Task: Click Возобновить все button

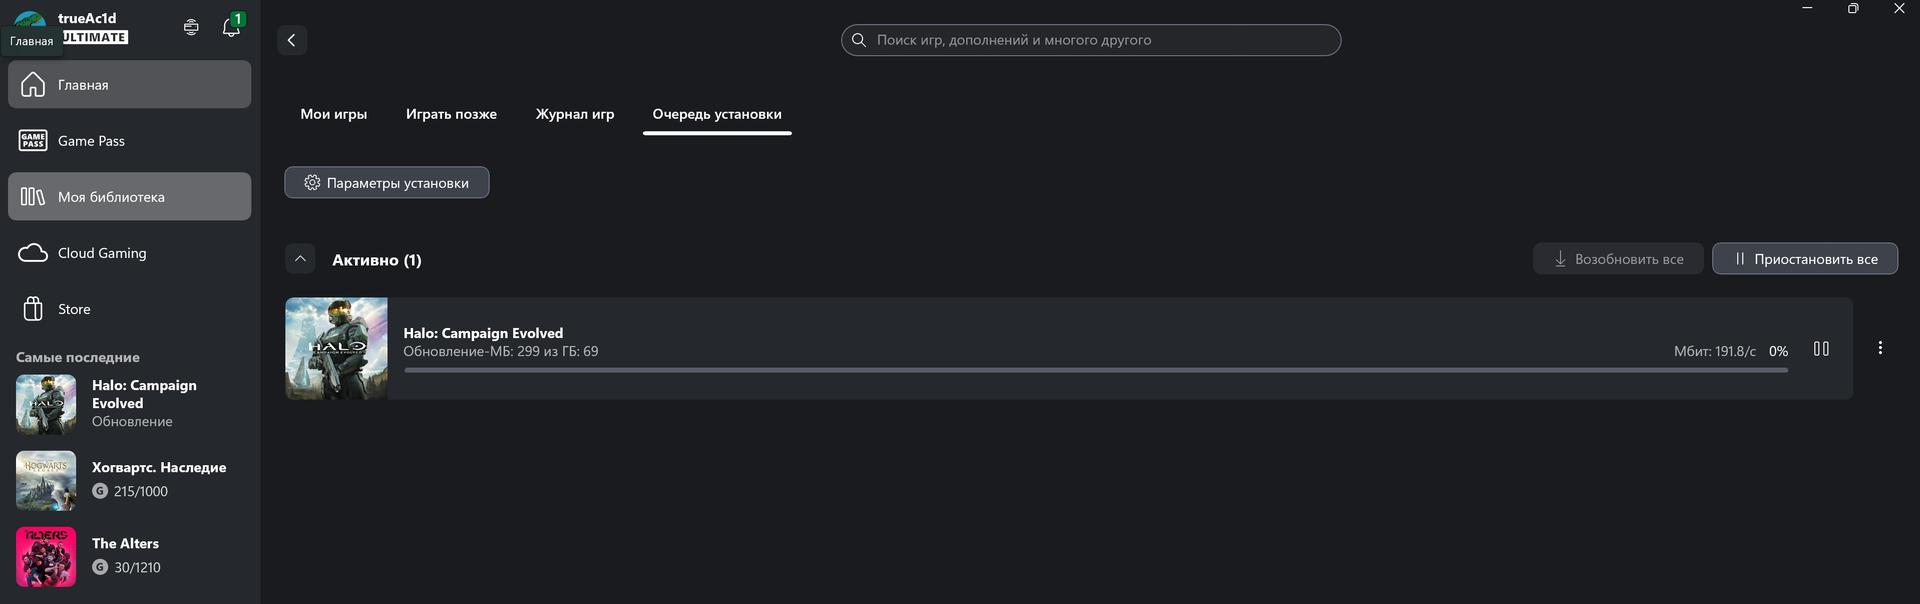Action: (x=1618, y=259)
